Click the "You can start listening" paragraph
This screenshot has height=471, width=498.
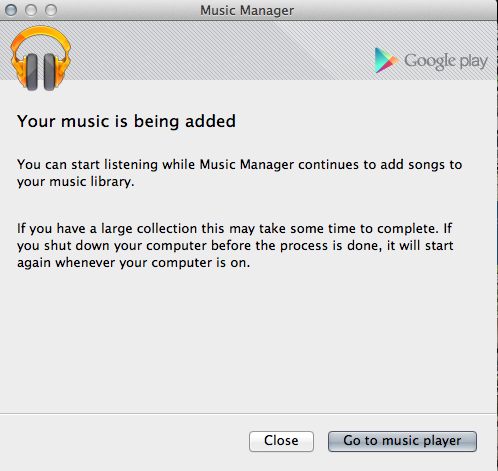pos(239,173)
